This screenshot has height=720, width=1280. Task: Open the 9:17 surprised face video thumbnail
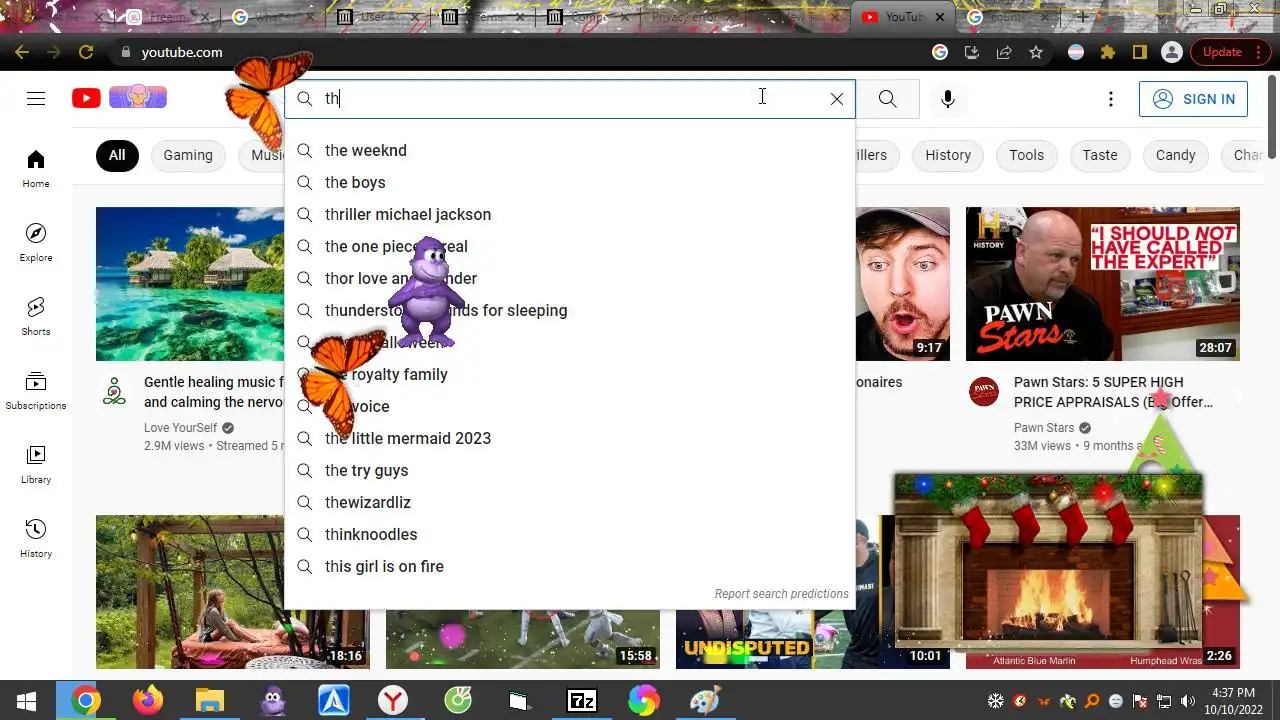pyautogui.click(x=902, y=284)
